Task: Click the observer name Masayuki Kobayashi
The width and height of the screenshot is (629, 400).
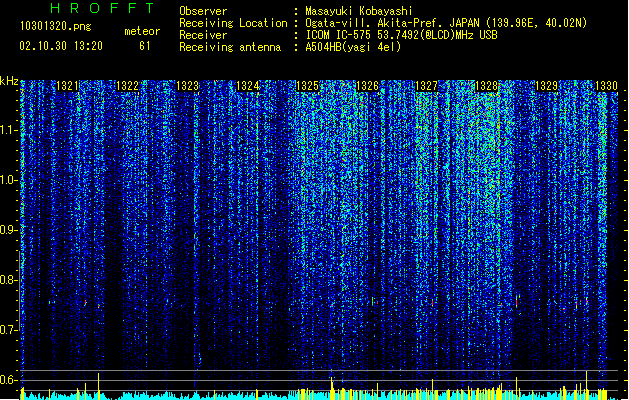Action: click(359, 11)
